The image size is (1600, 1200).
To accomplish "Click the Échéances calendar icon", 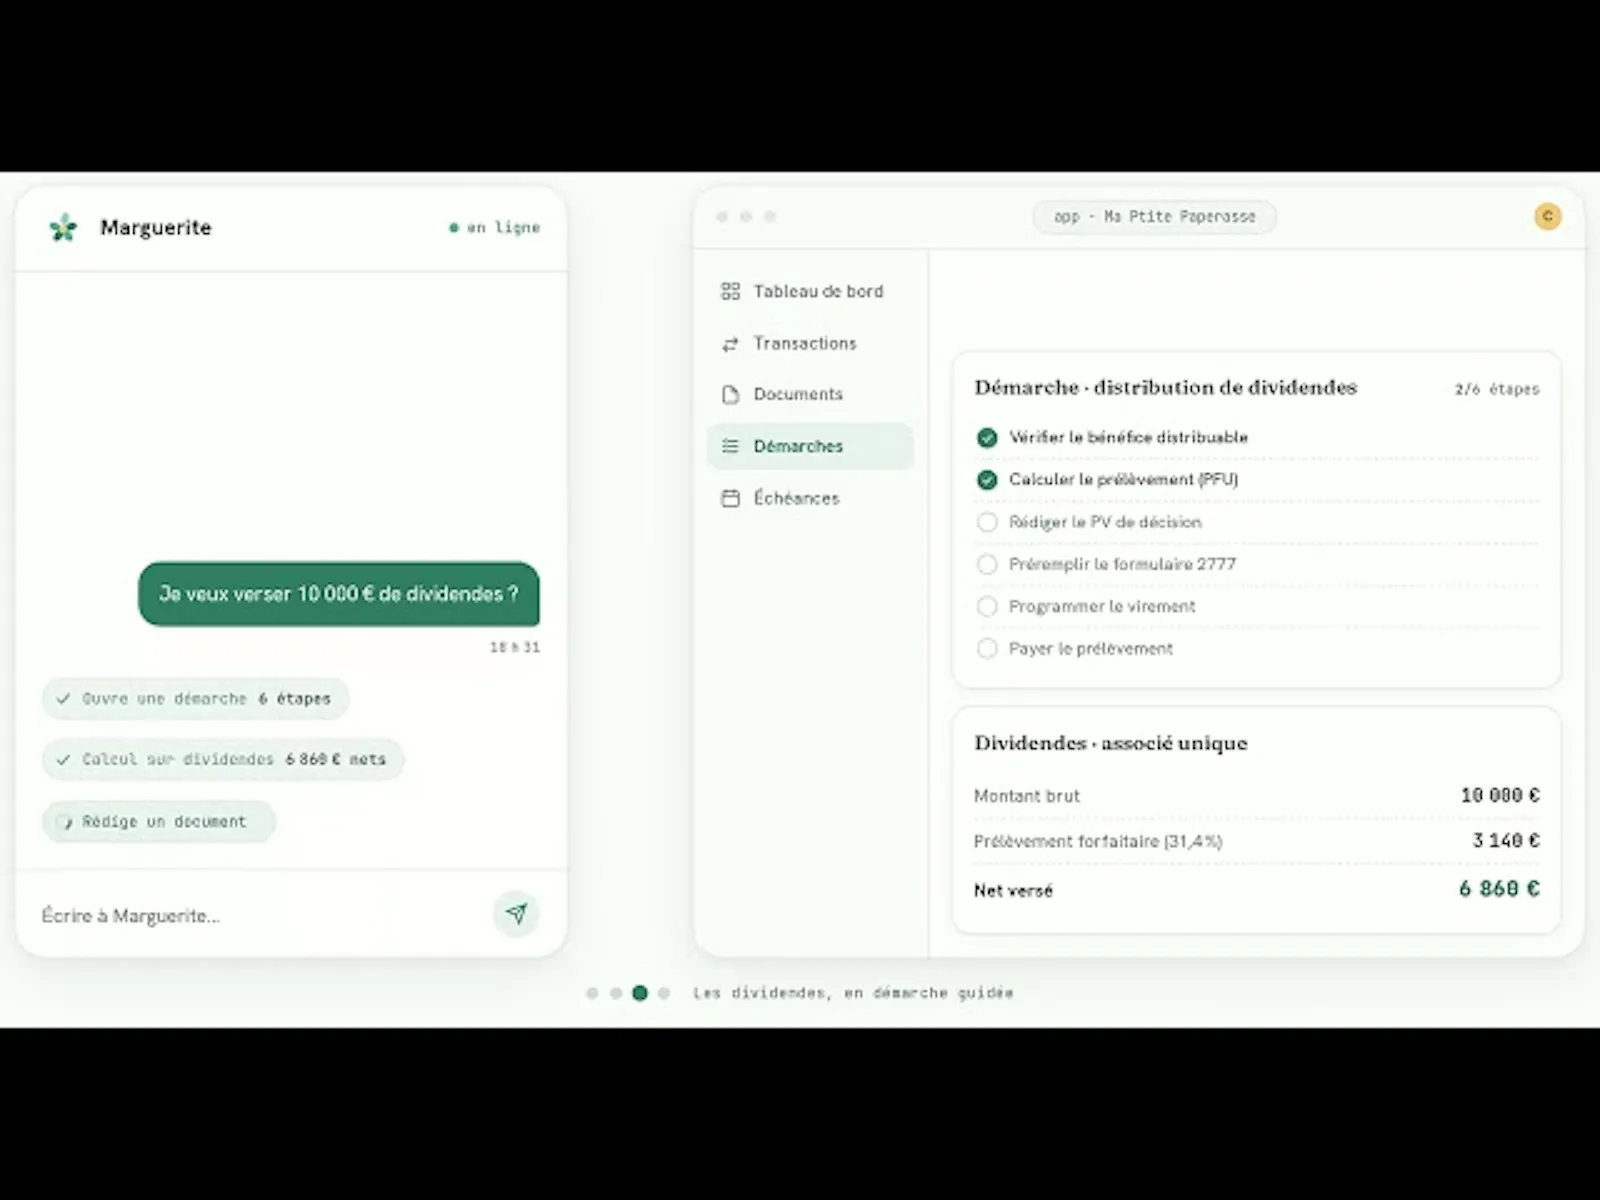I will click(x=730, y=498).
